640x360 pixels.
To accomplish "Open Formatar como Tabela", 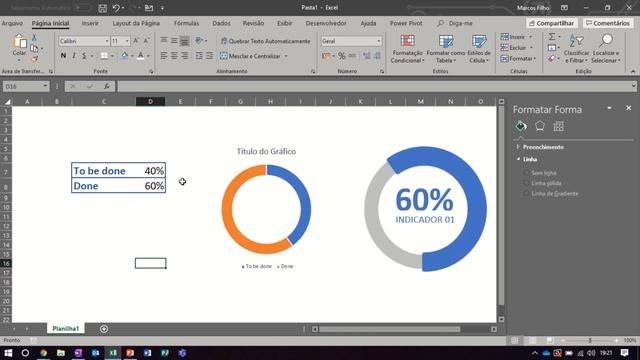I will [446, 49].
